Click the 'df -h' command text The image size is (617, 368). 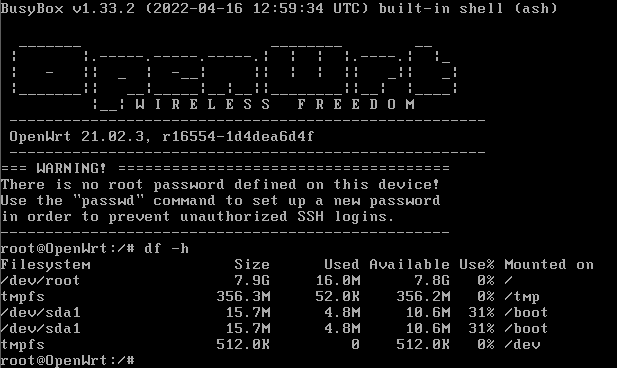[166, 249]
